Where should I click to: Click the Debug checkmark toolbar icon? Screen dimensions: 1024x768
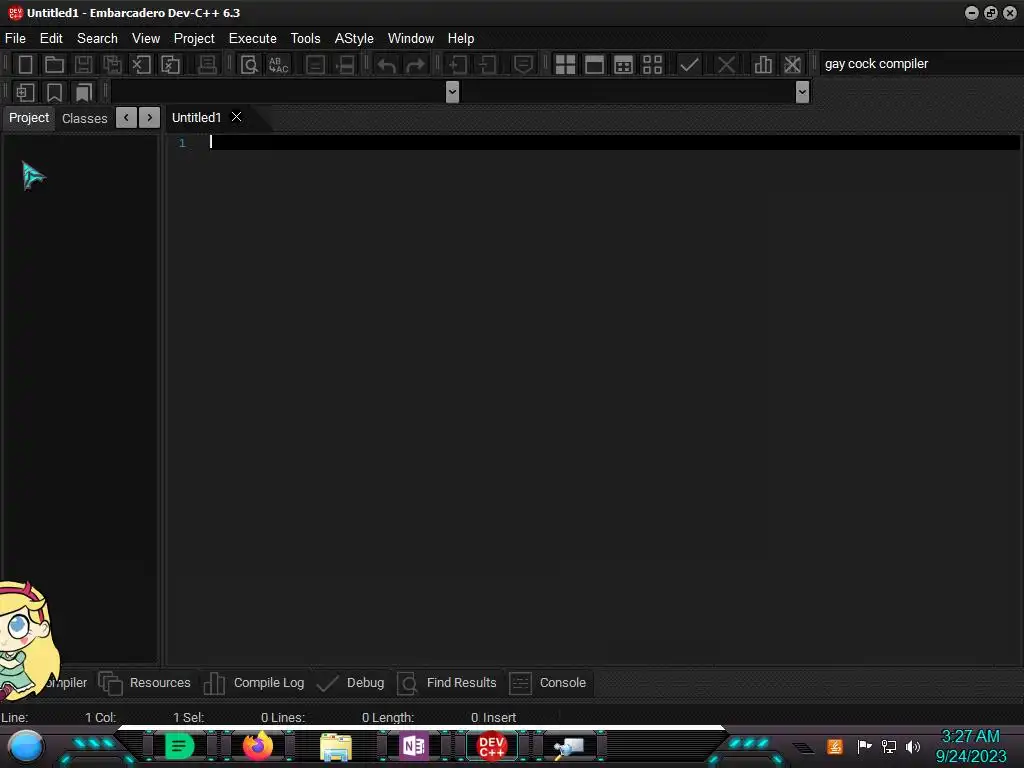(x=689, y=64)
